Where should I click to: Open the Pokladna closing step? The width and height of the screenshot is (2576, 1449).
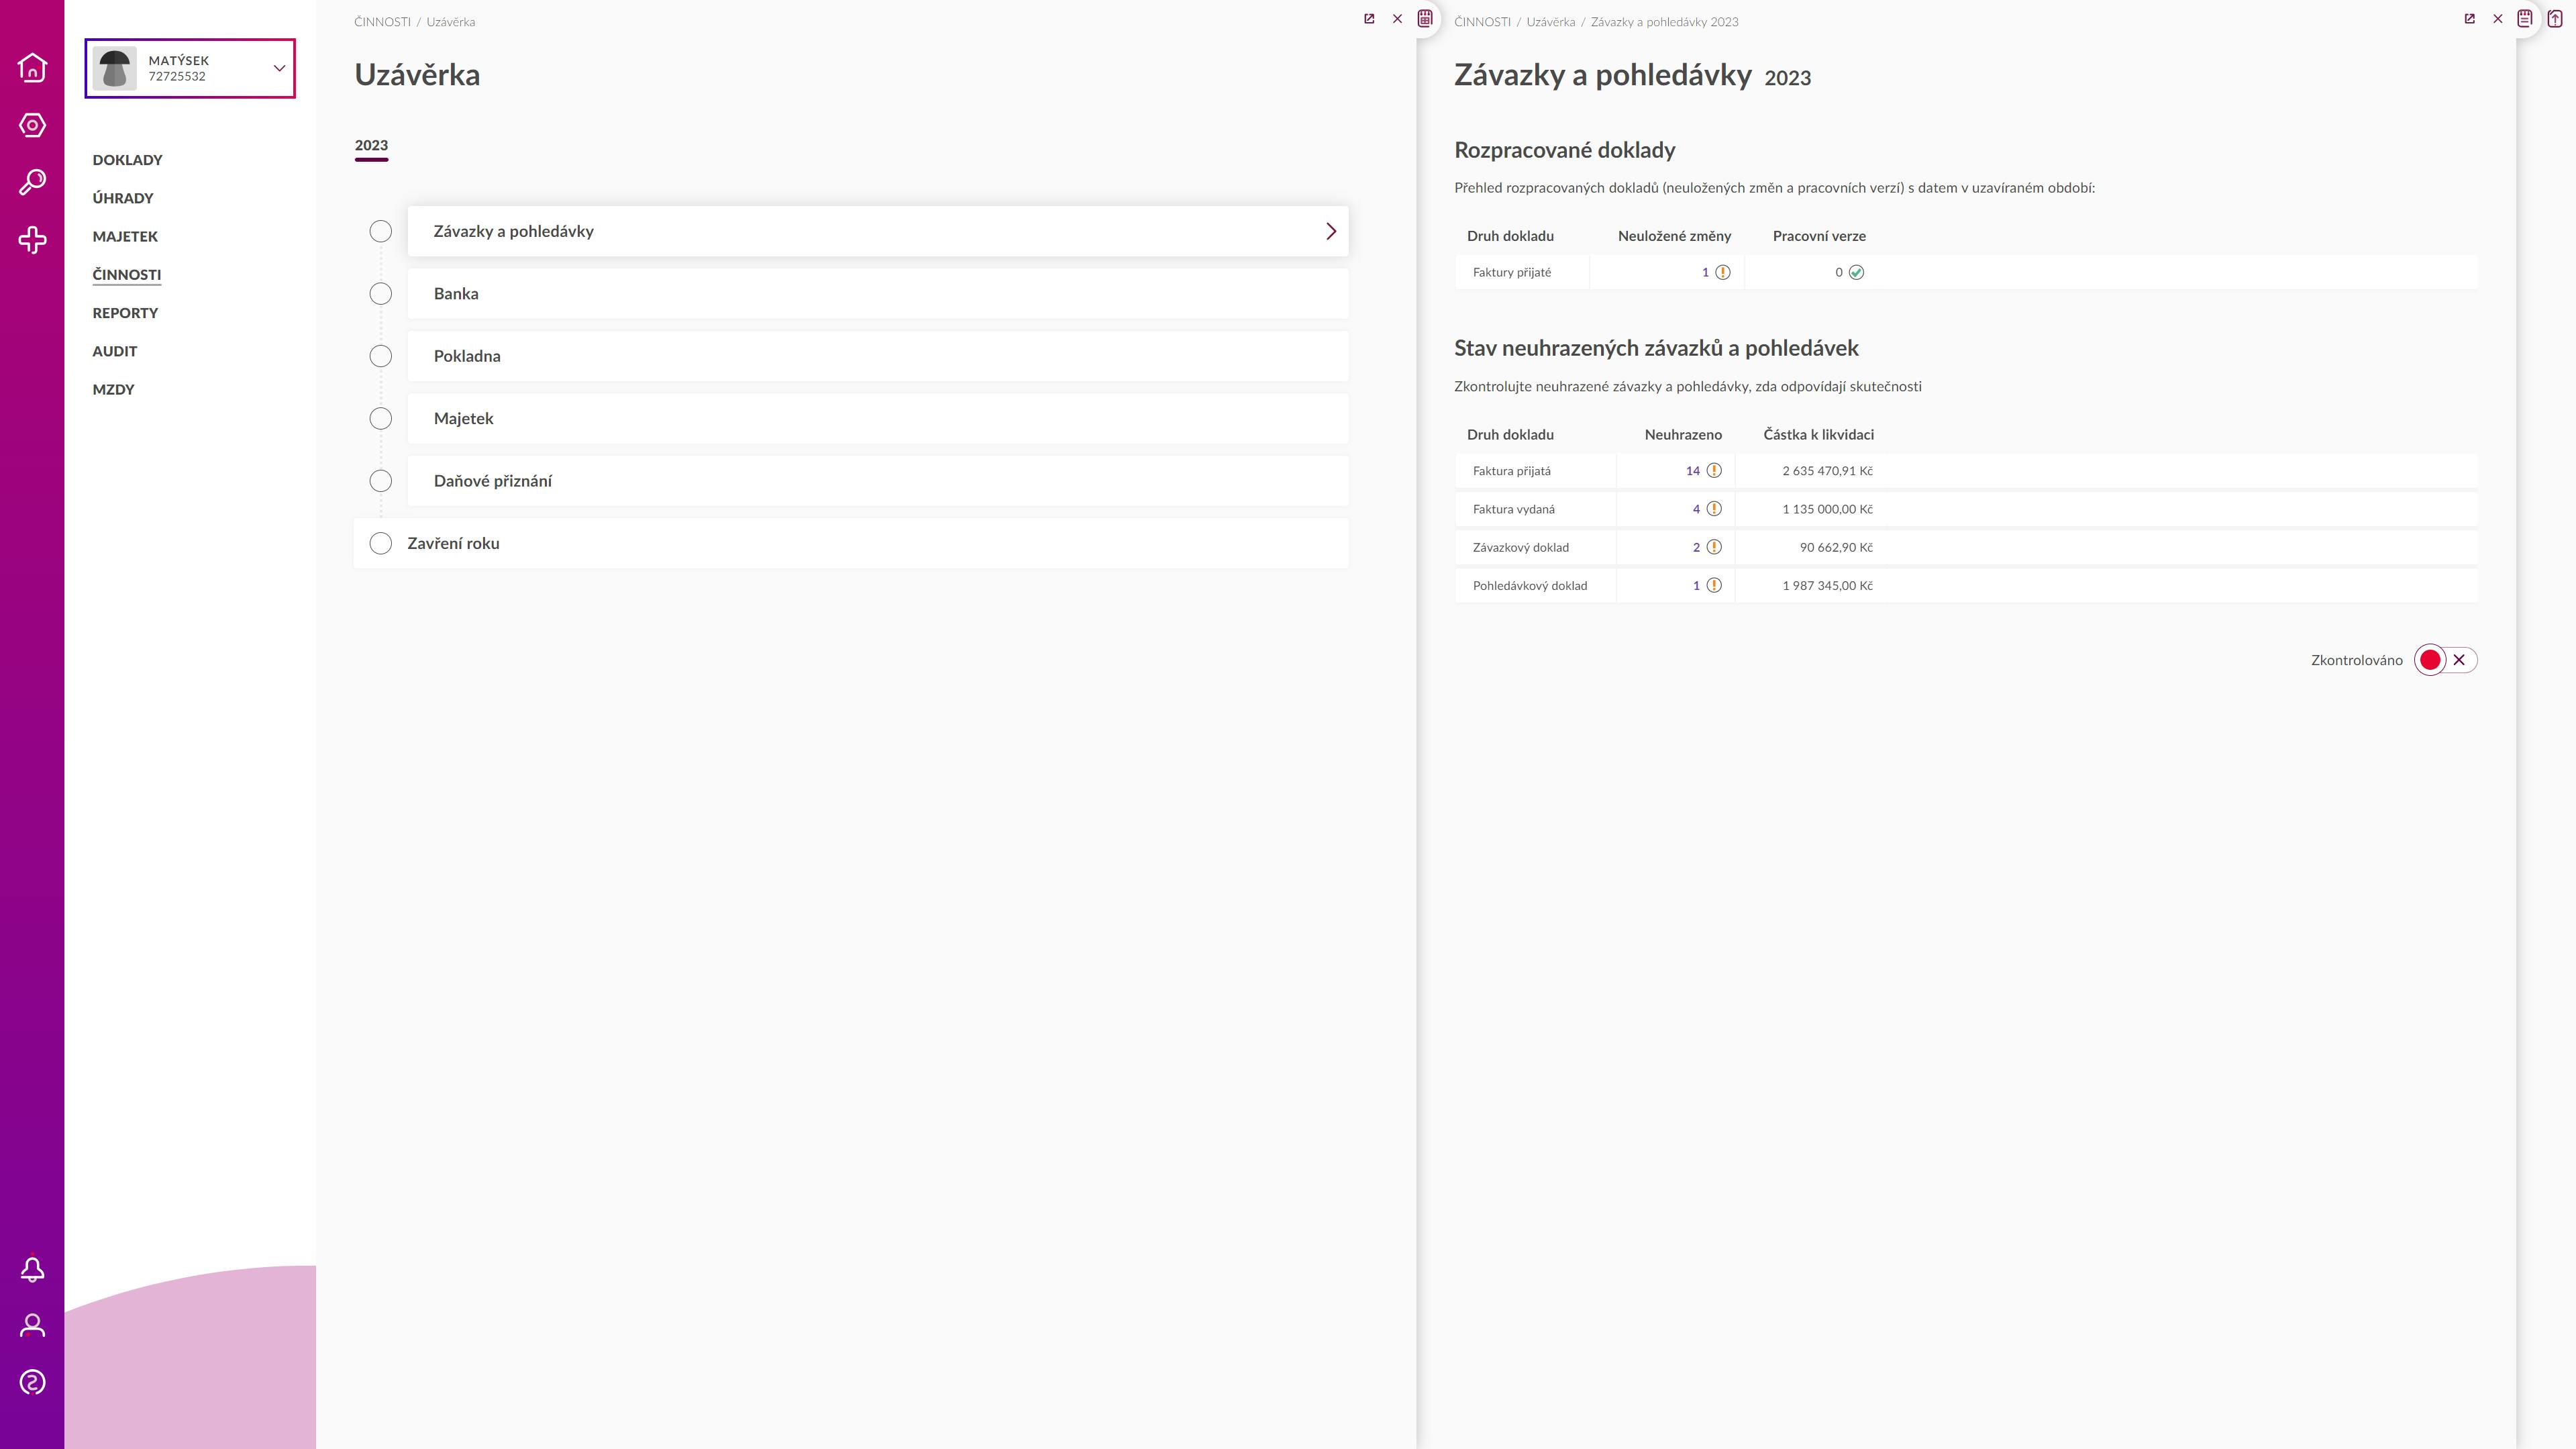[x=878, y=356]
